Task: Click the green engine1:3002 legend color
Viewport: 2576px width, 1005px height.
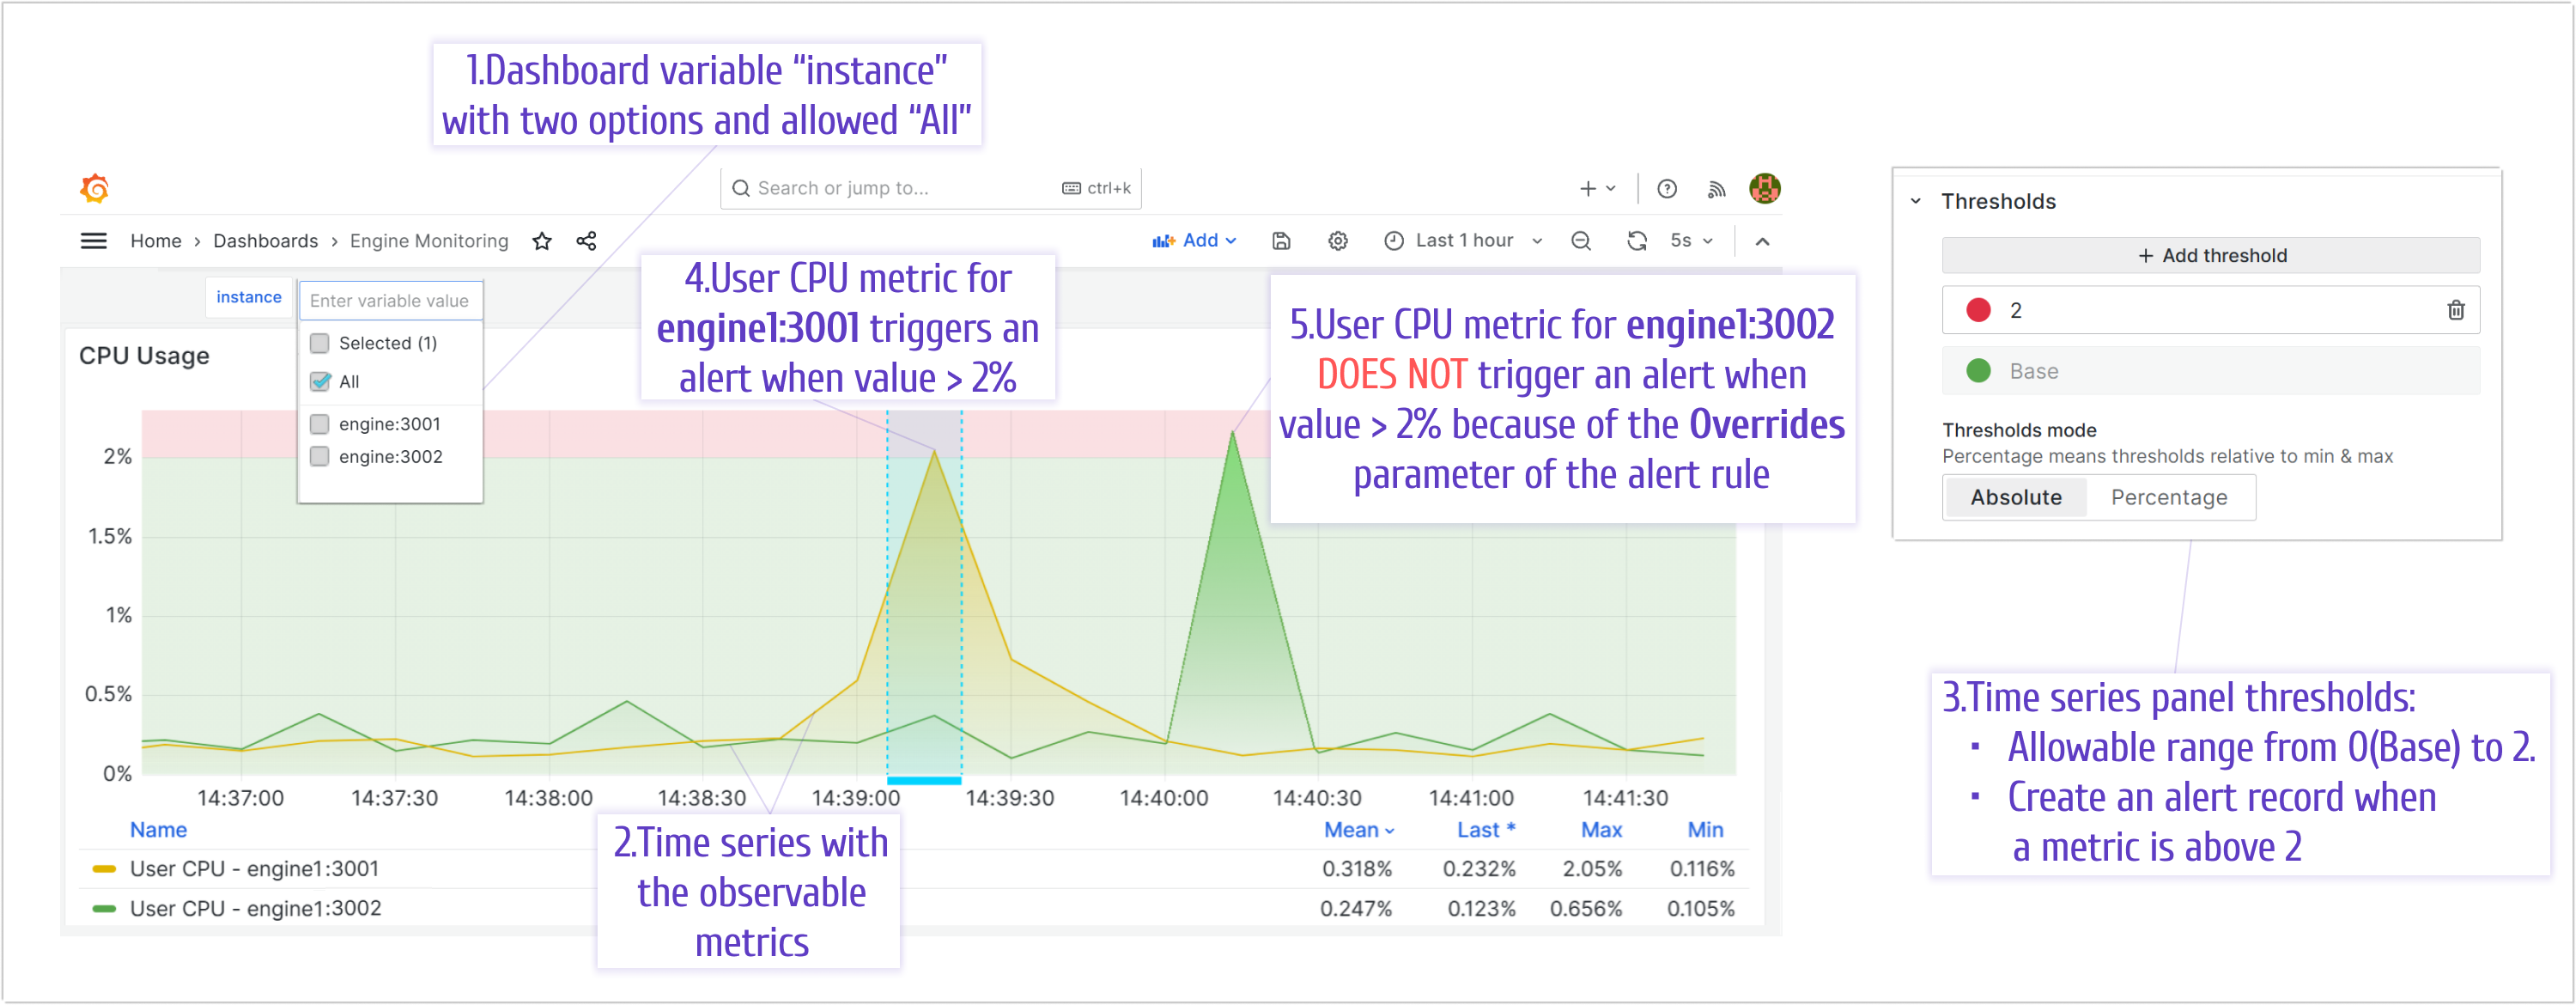Action: (104, 910)
